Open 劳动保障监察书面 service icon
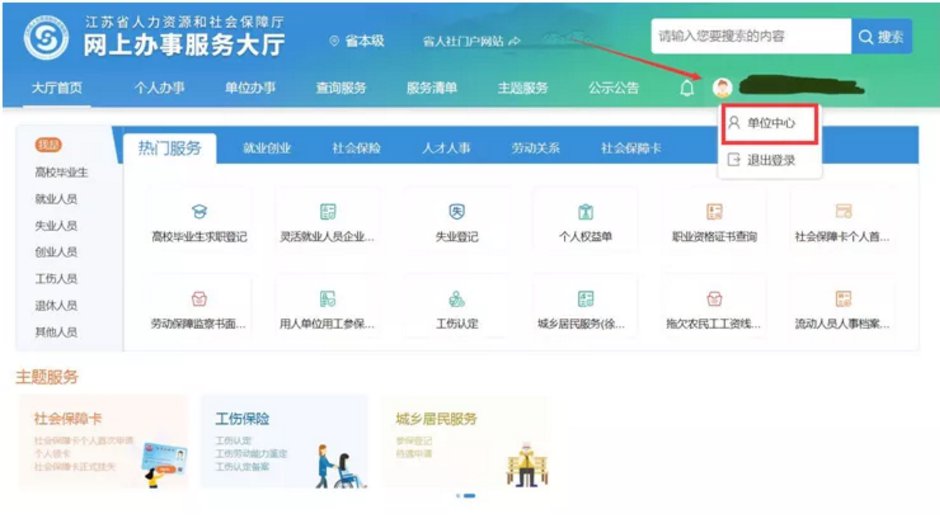 [198, 299]
